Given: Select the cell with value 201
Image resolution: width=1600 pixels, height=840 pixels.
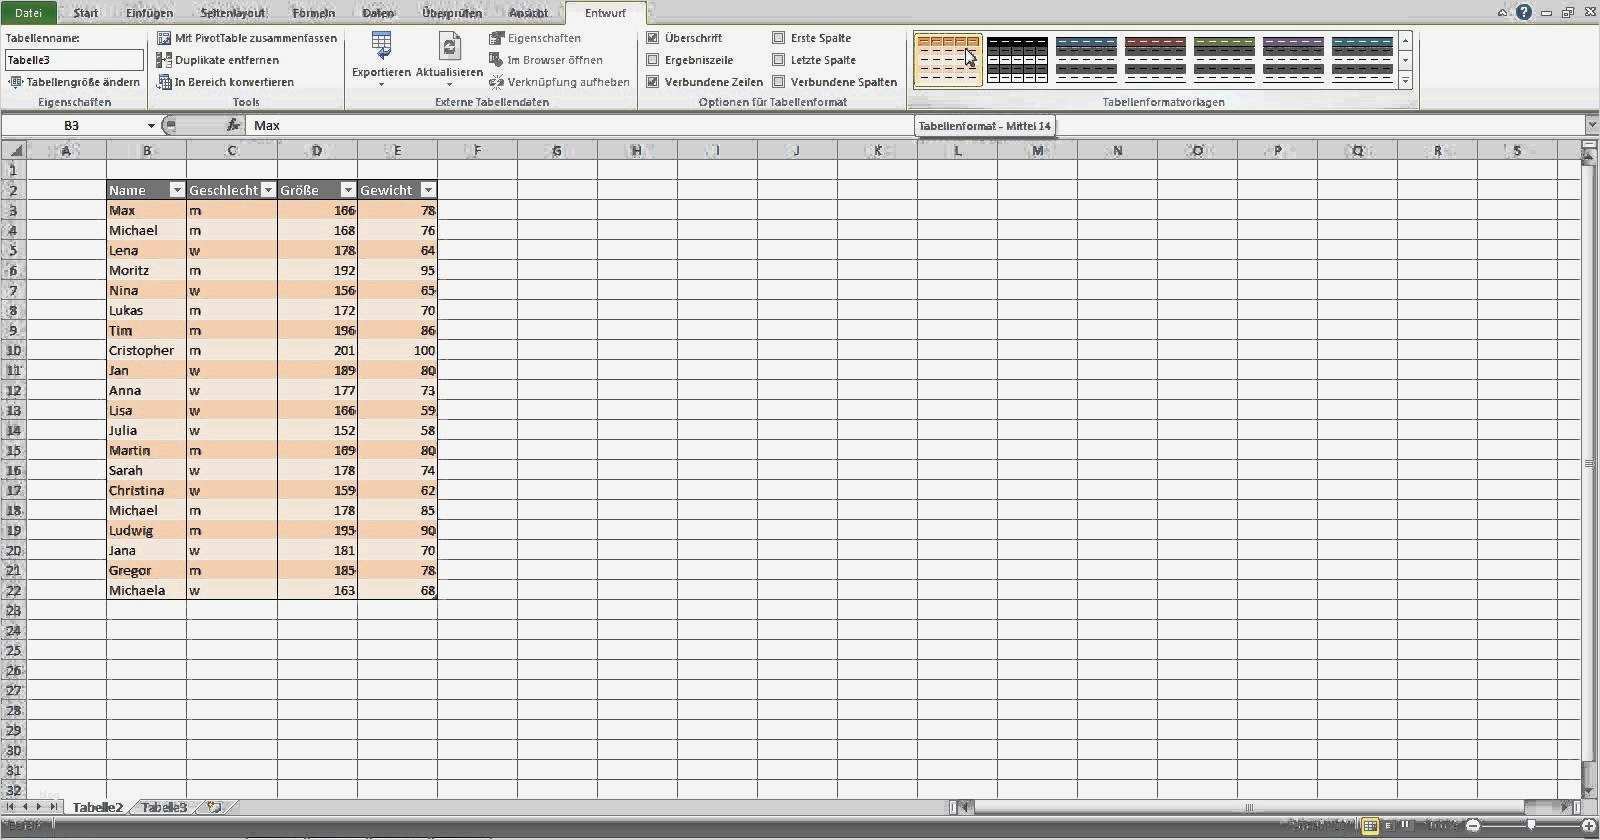Looking at the screenshot, I should click(317, 350).
